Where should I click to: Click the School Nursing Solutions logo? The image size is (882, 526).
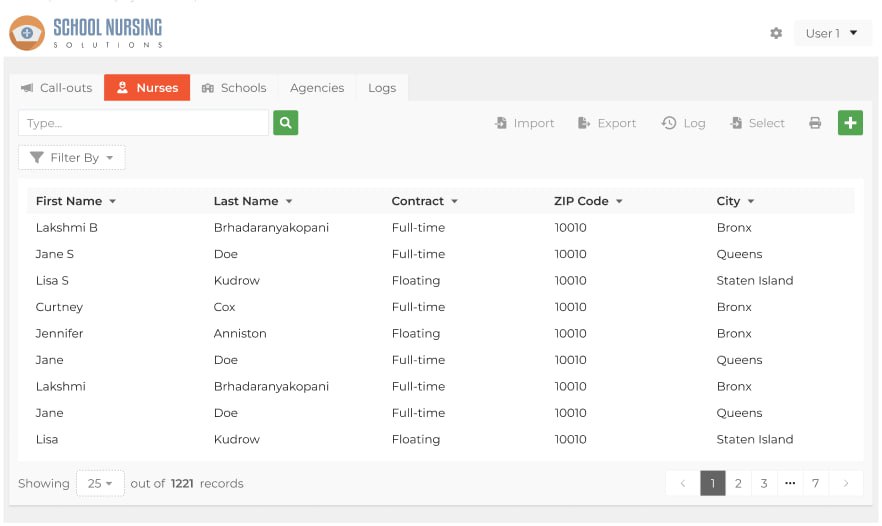[86, 32]
